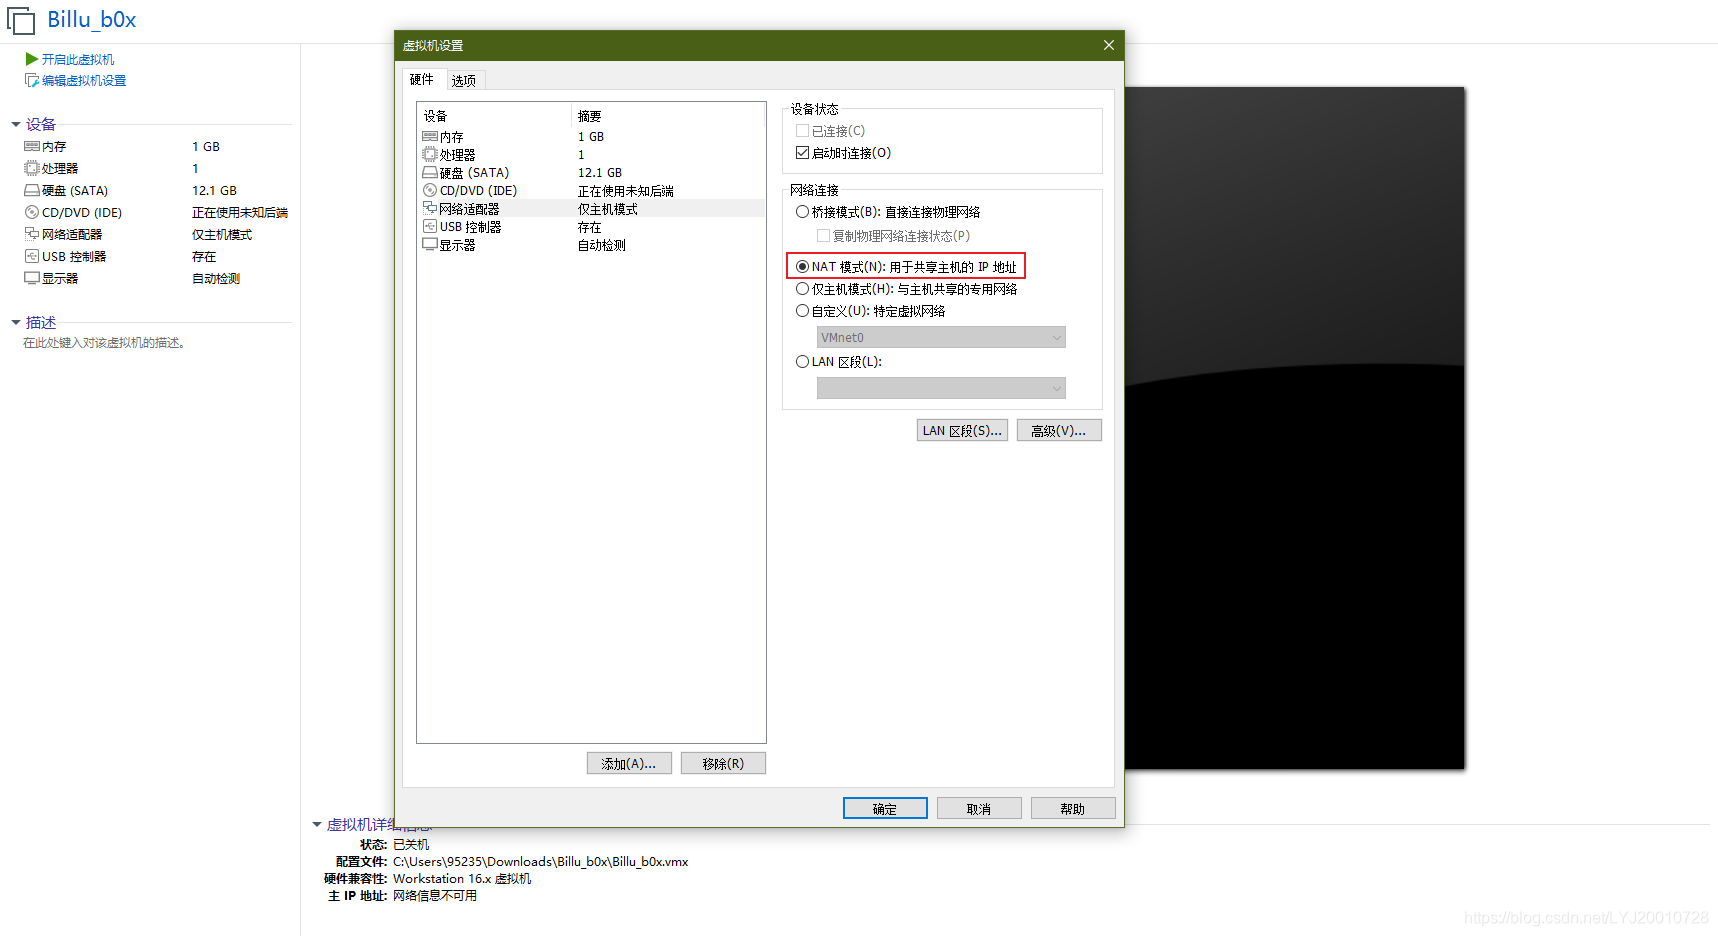The image size is (1718, 936).
Task: Switch to the 硬件 tab
Action: (422, 80)
